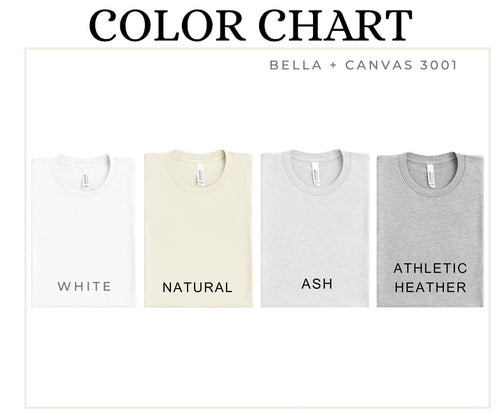
Task: Click the NATURAL label text
Action: coord(197,288)
